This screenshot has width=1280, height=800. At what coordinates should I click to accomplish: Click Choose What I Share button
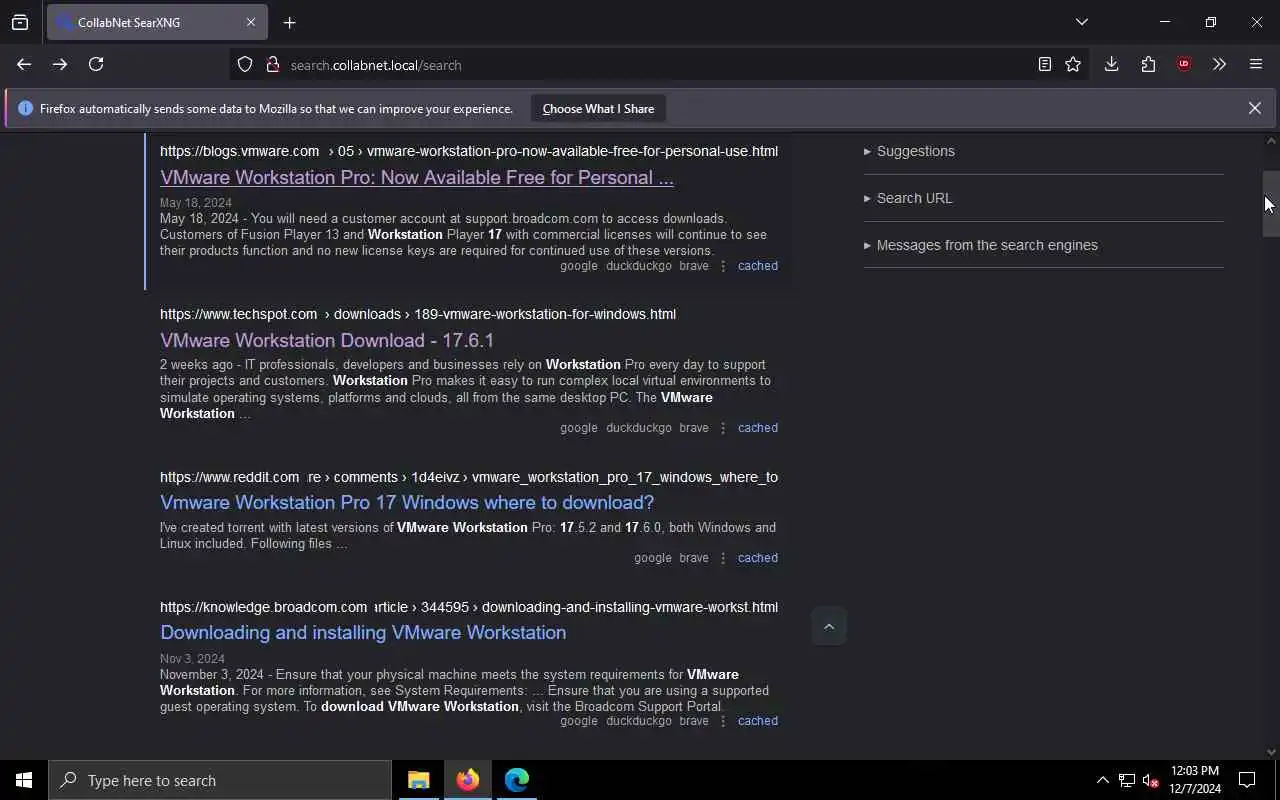pyautogui.click(x=598, y=108)
